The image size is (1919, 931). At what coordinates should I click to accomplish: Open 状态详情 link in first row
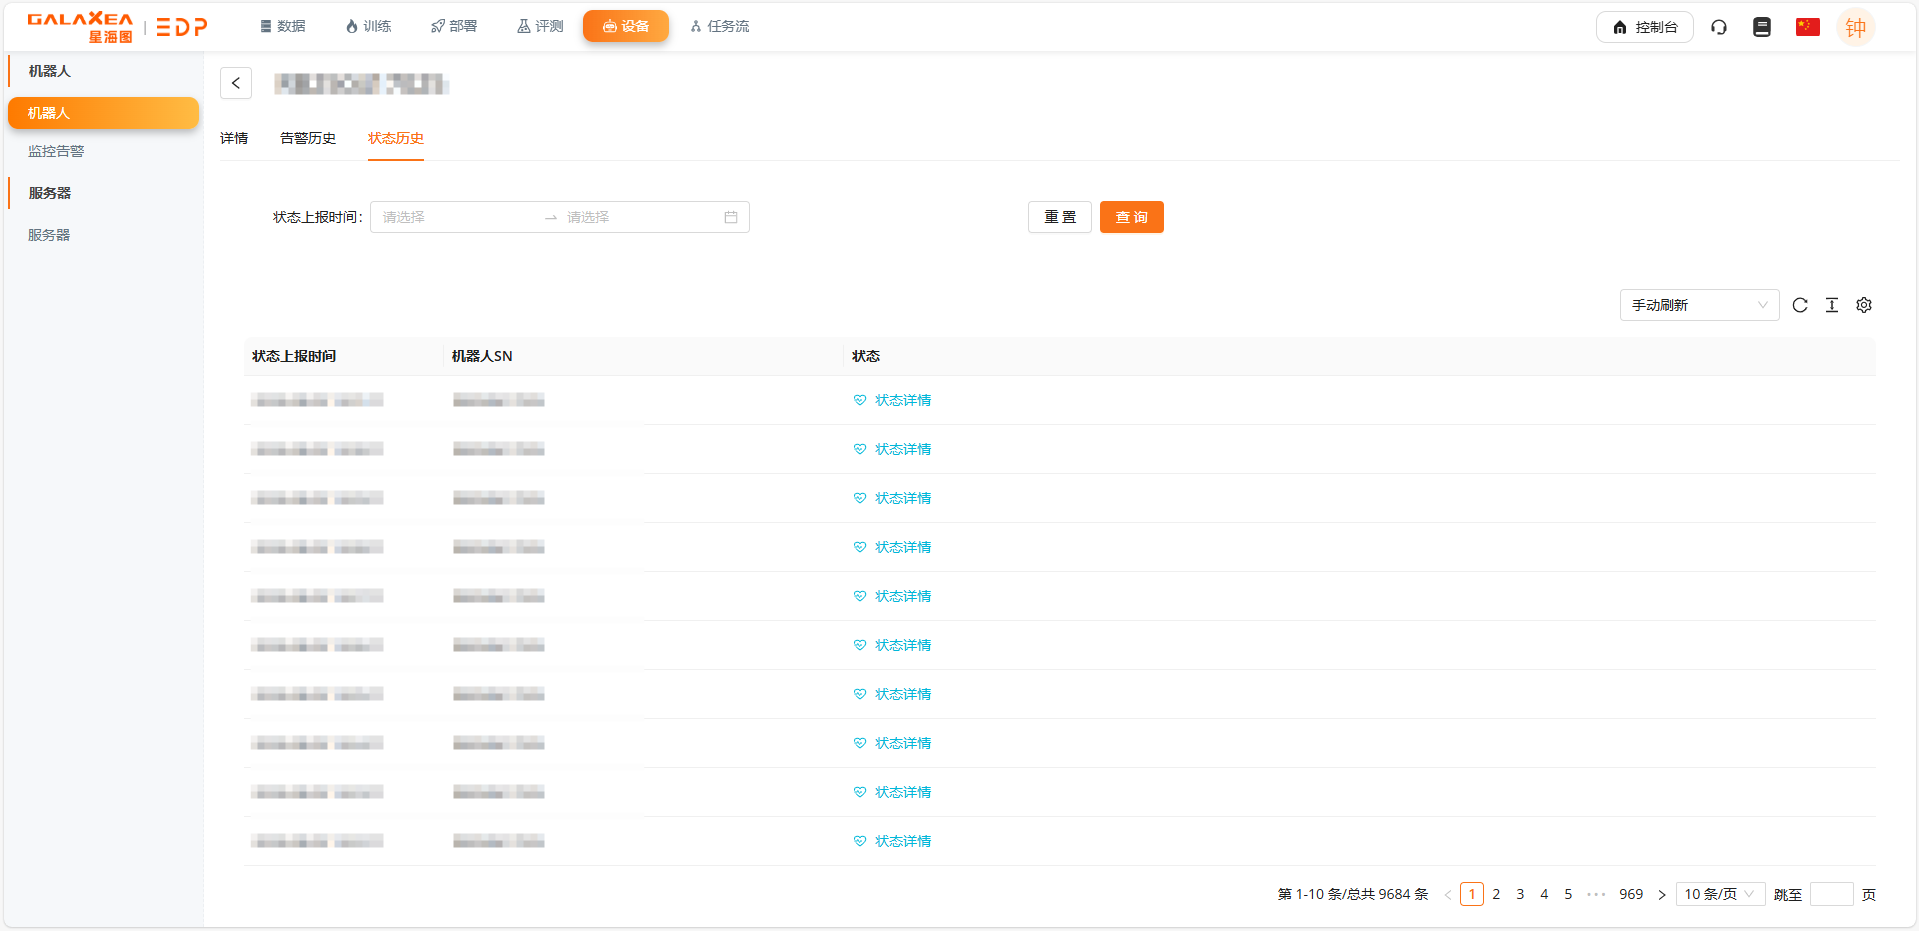tap(902, 400)
